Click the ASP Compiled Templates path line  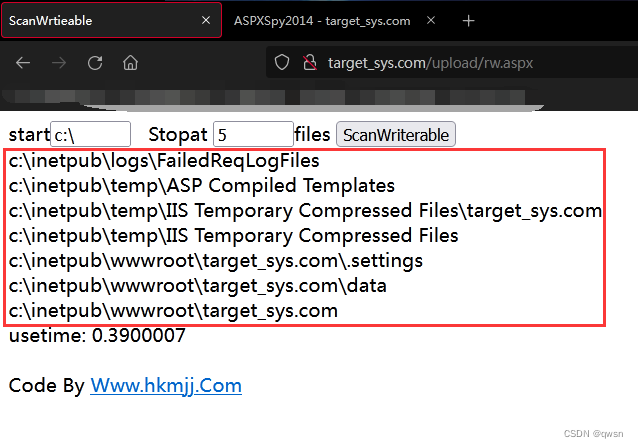click(x=202, y=186)
